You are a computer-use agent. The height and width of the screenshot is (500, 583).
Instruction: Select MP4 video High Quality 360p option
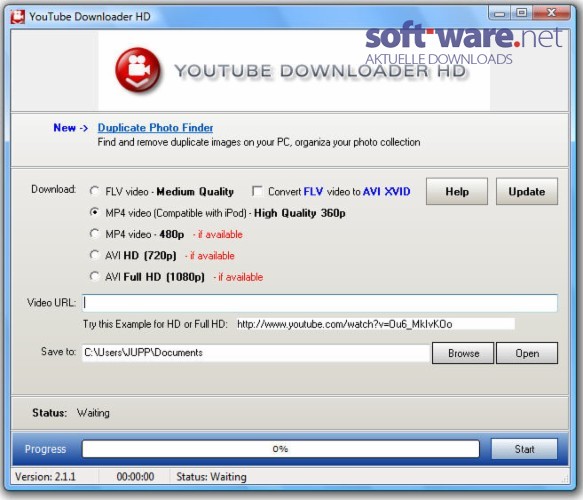tap(94, 212)
